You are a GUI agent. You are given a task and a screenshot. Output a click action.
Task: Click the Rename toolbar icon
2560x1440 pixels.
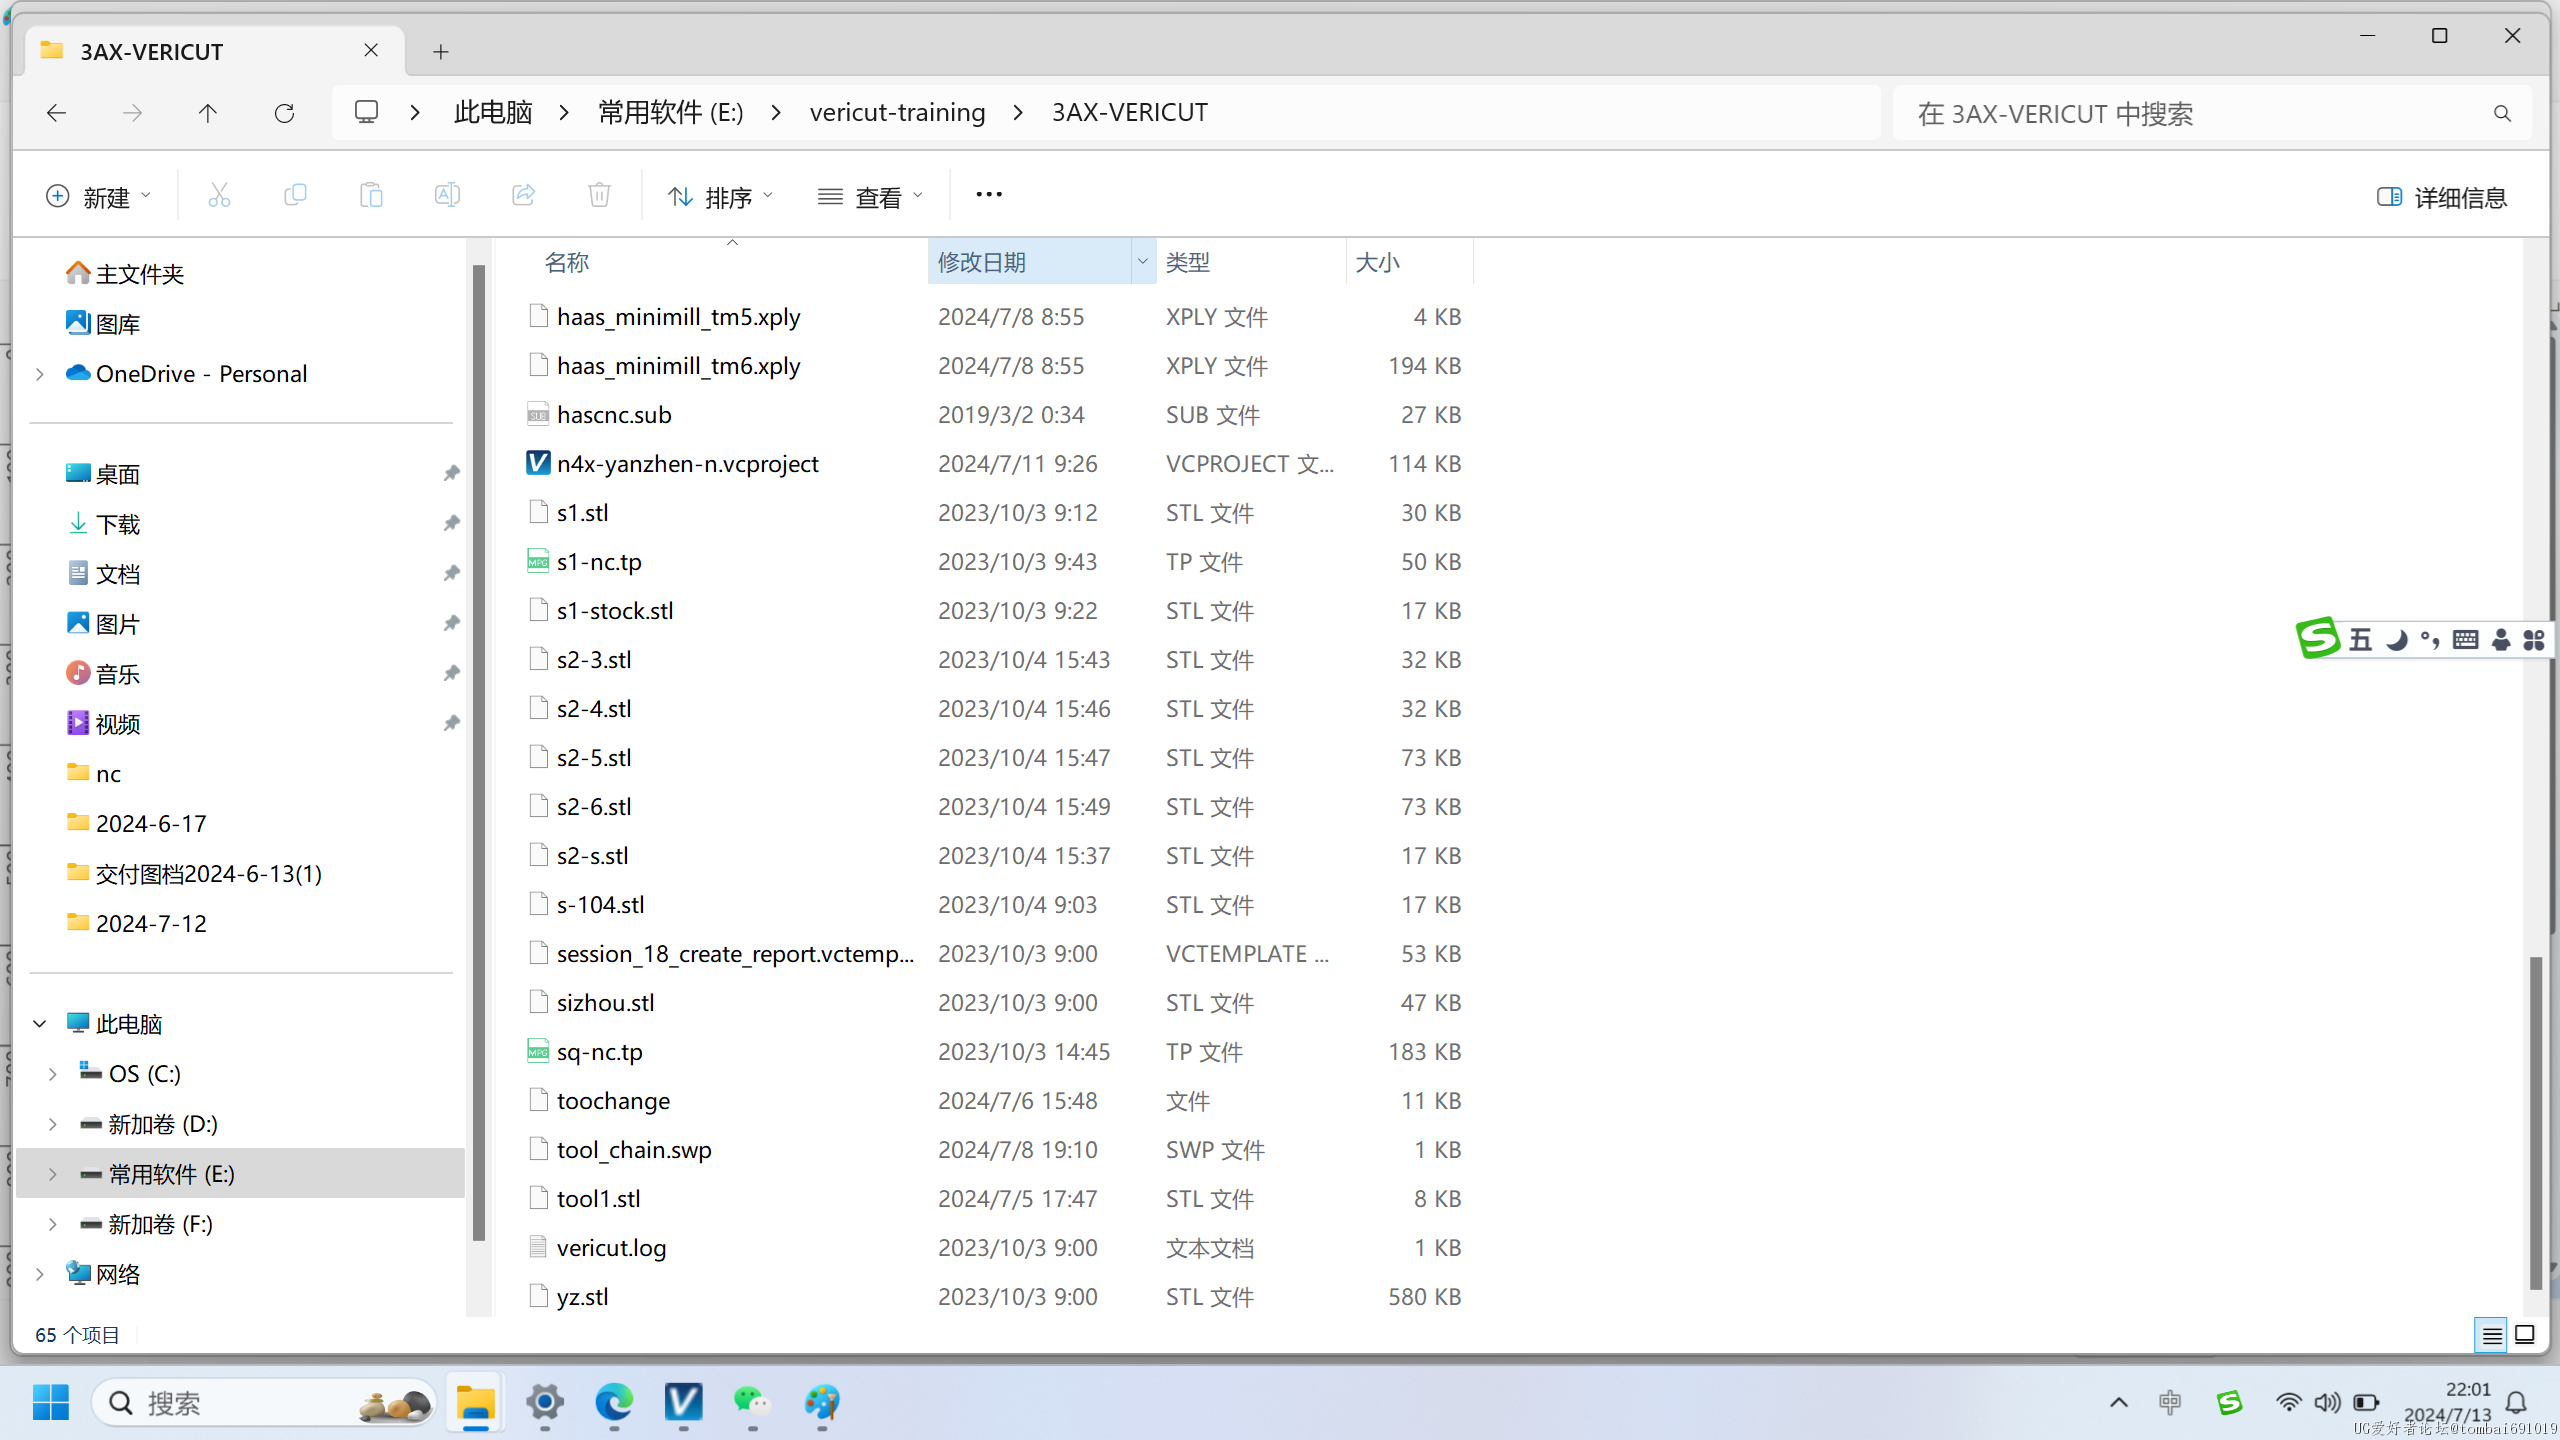click(x=447, y=195)
